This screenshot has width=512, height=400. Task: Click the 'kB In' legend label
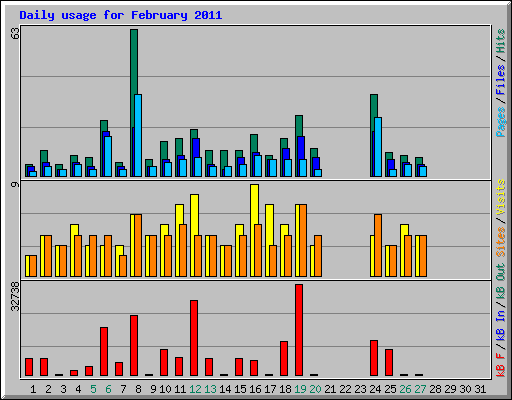point(501,325)
